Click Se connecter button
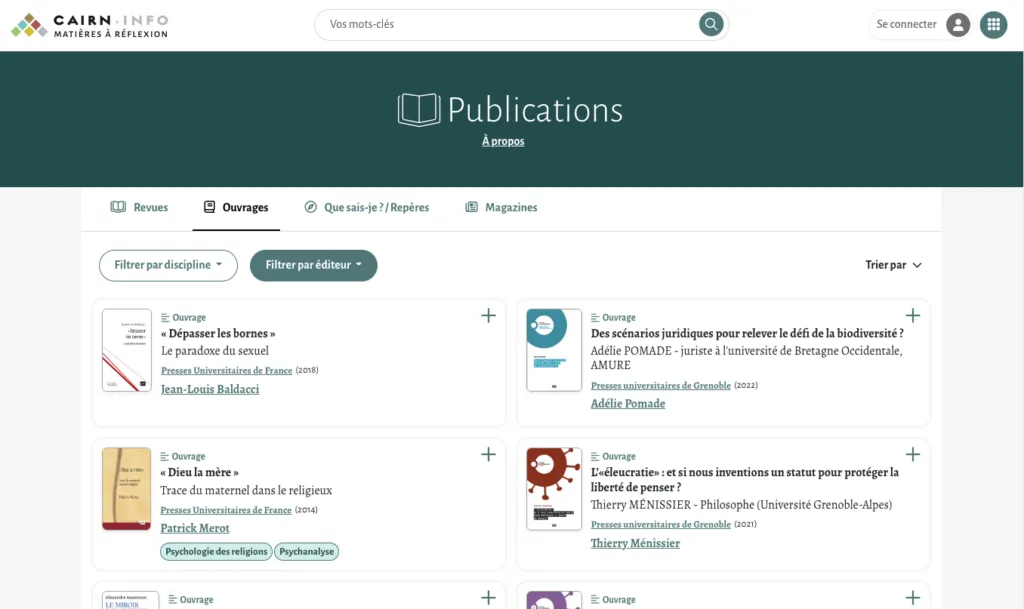The height and width of the screenshot is (609, 1024). [x=906, y=25]
